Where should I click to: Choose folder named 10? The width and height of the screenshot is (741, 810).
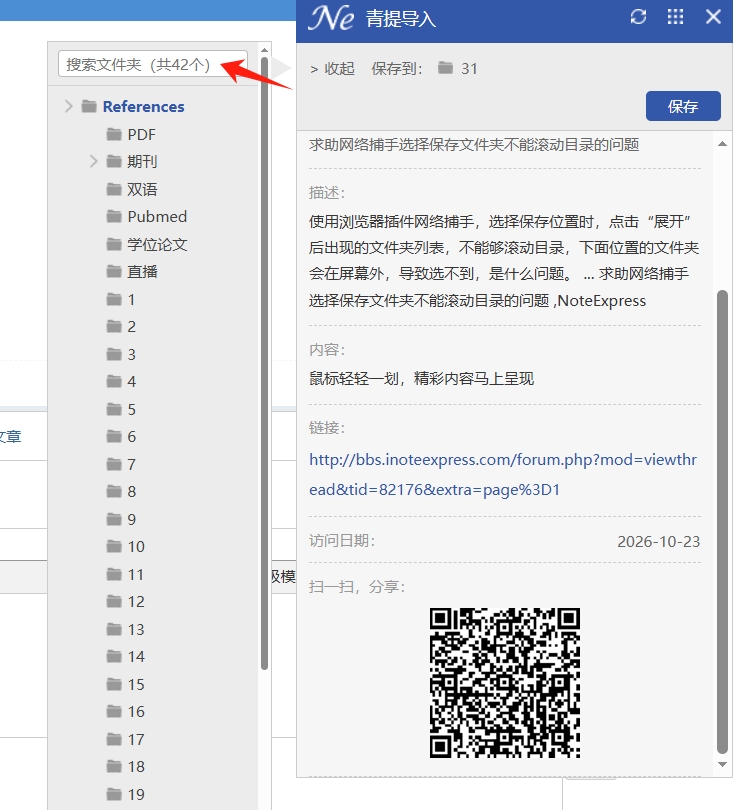136,547
